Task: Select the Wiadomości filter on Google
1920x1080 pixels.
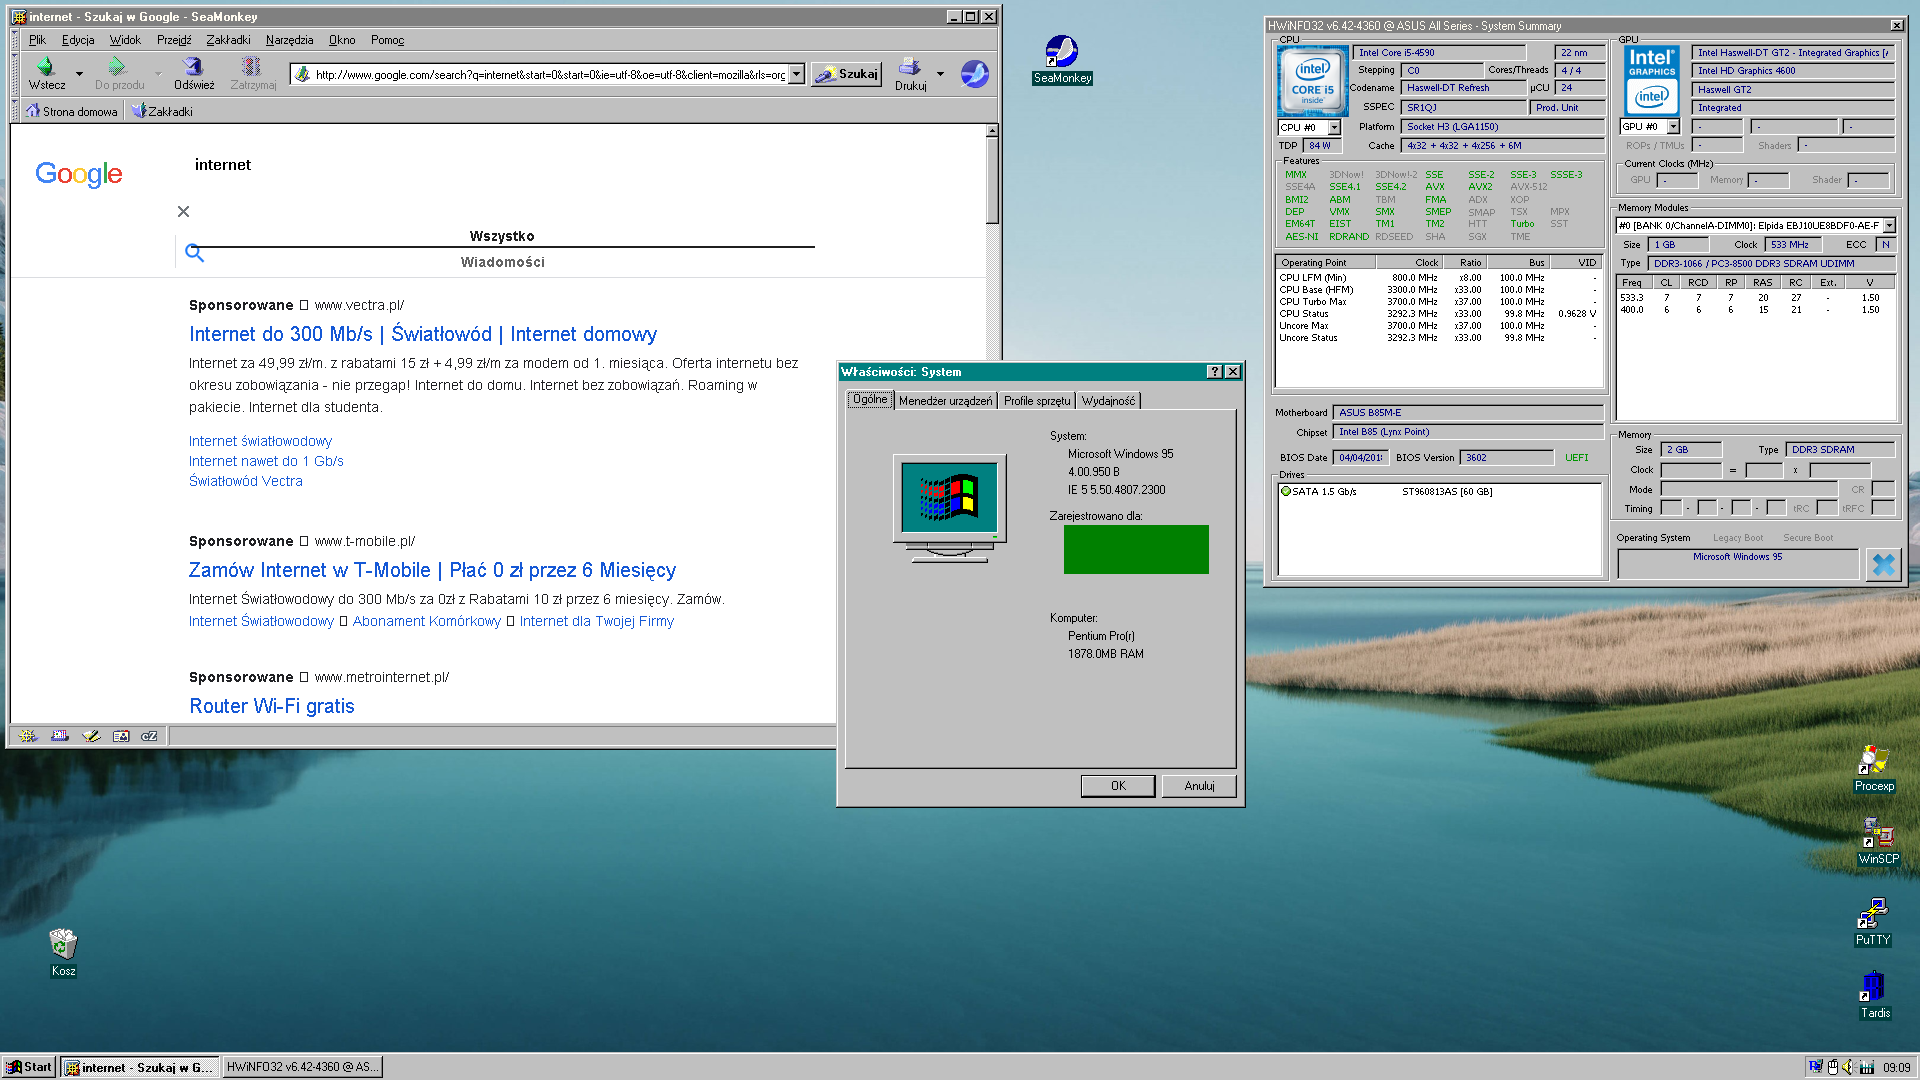Action: point(503,262)
